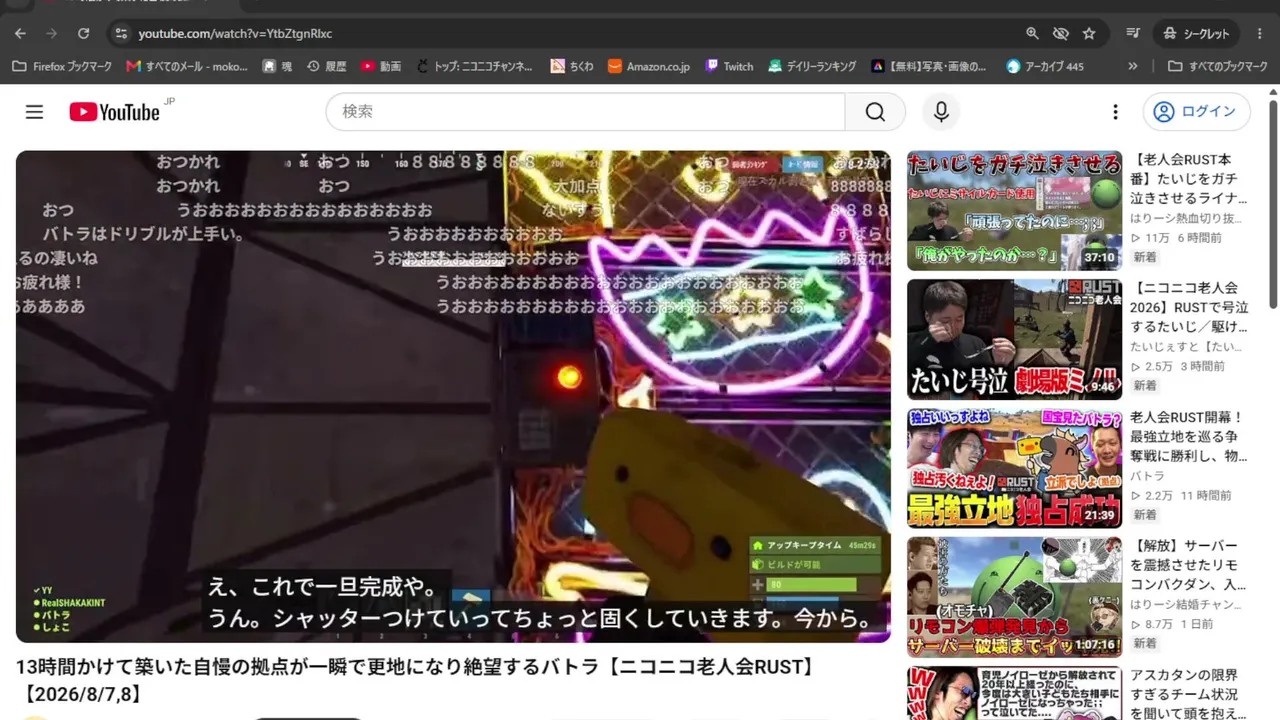Open the Twitch bookmark
This screenshot has height=720, width=1280.
(x=729, y=66)
